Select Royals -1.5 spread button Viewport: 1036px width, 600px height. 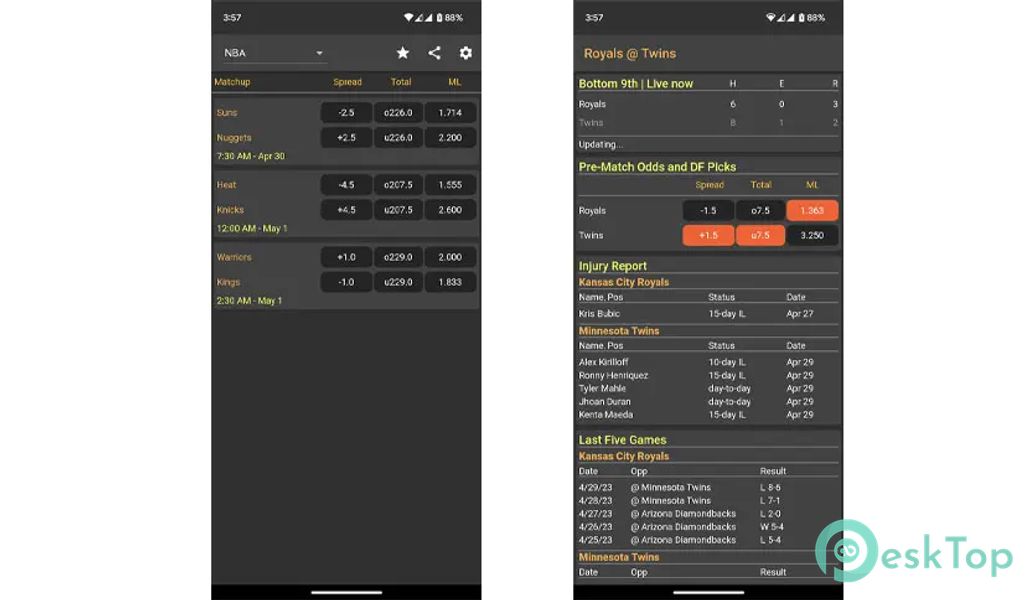(708, 211)
